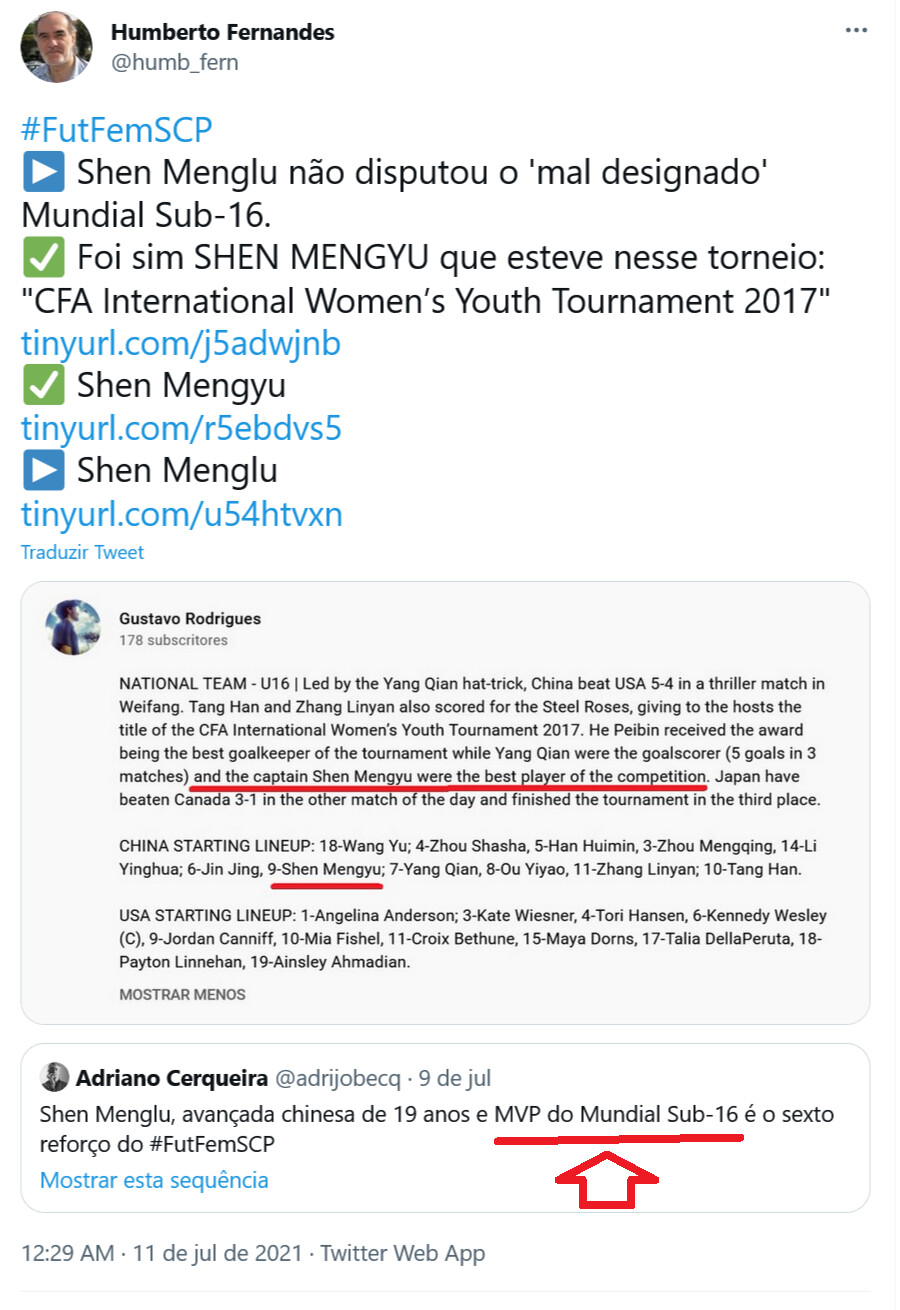Expand thread via Mostrar esta sequência
Viewport: 900px width, 1310px height.
point(154,1180)
